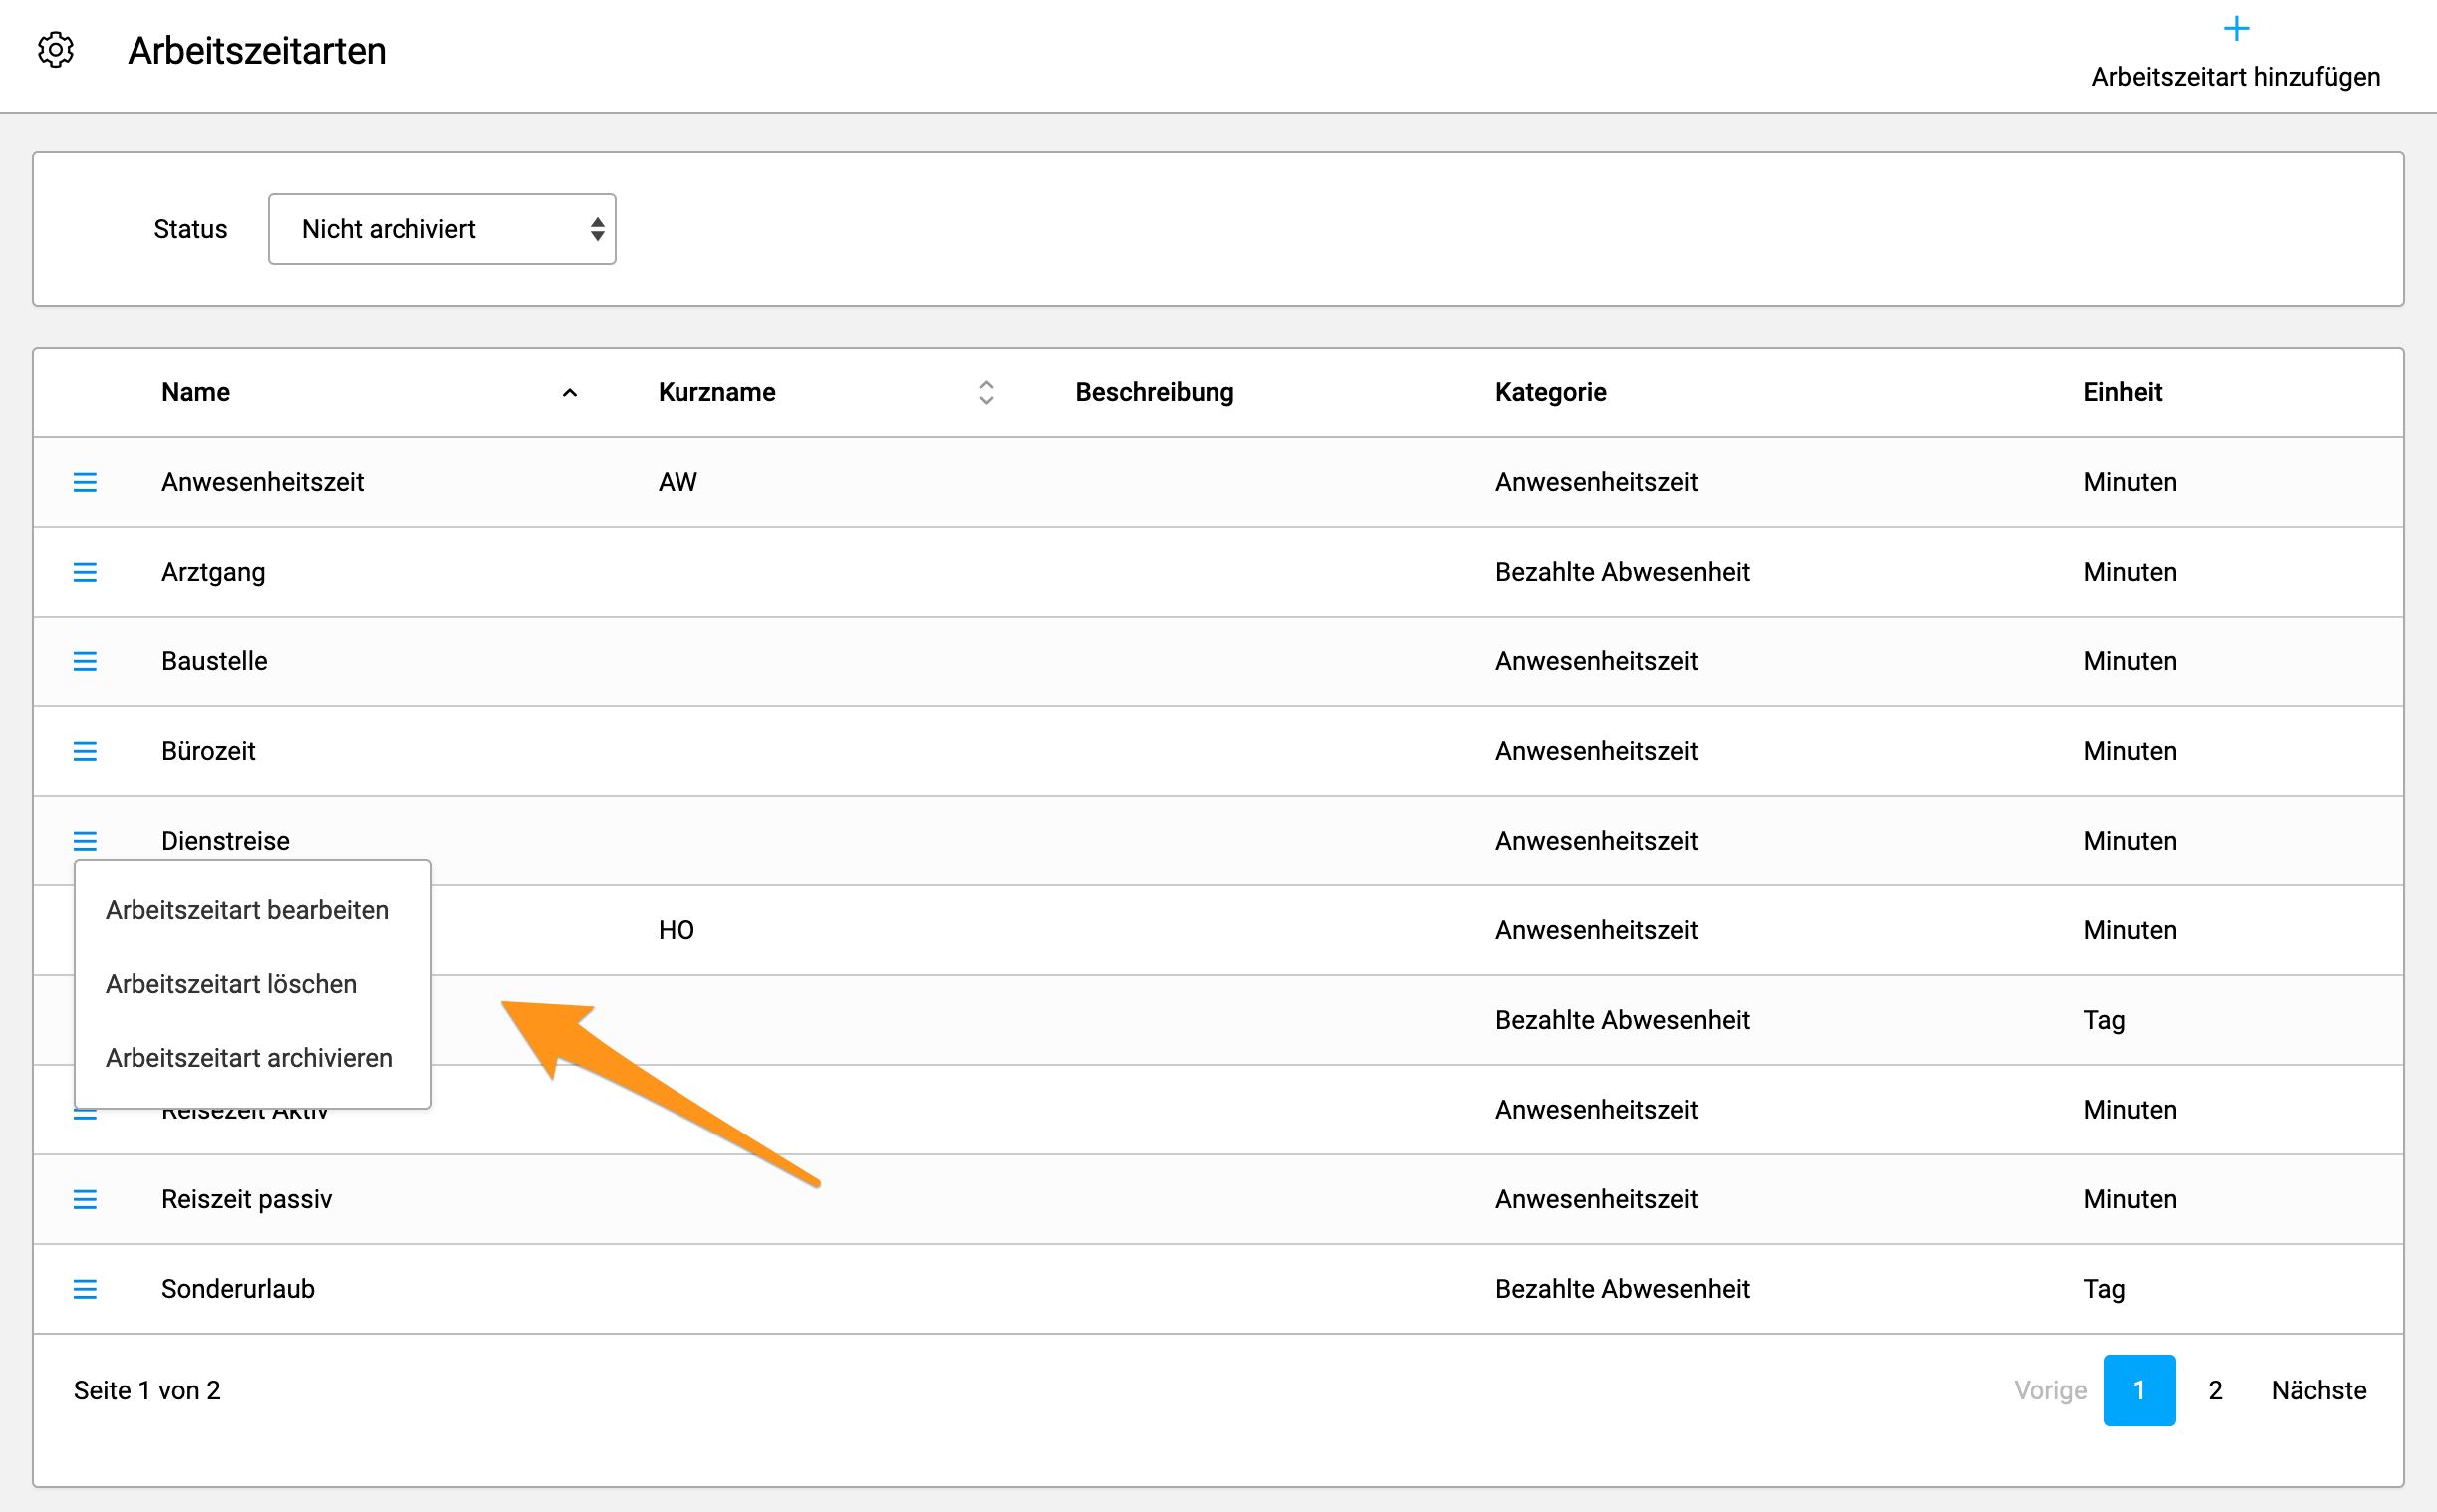Choose Arbeitszeitart bearbeiten in context menu

(x=247, y=910)
